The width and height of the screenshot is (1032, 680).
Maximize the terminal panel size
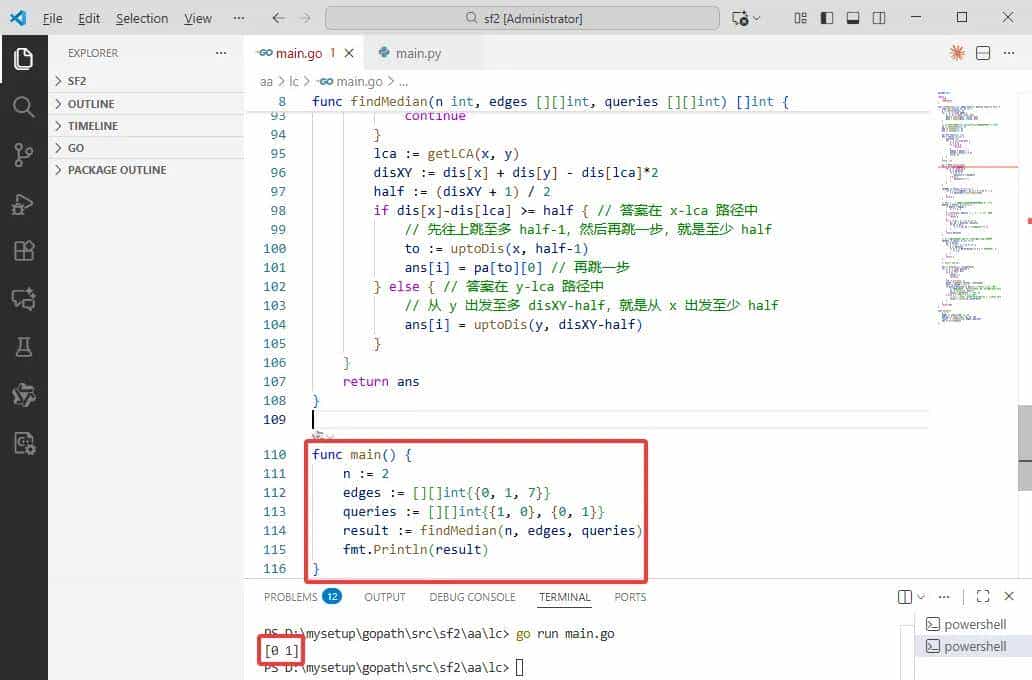click(x=983, y=597)
